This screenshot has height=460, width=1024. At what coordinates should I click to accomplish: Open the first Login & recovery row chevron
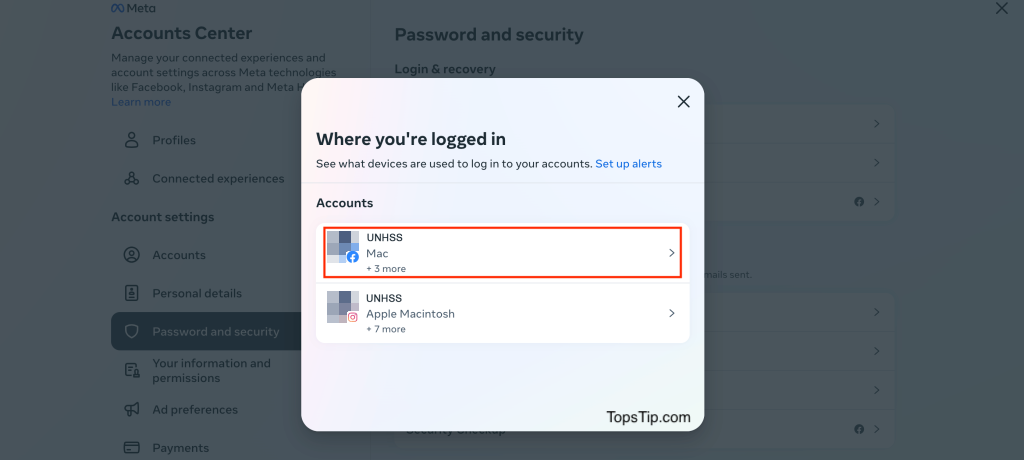(x=877, y=124)
